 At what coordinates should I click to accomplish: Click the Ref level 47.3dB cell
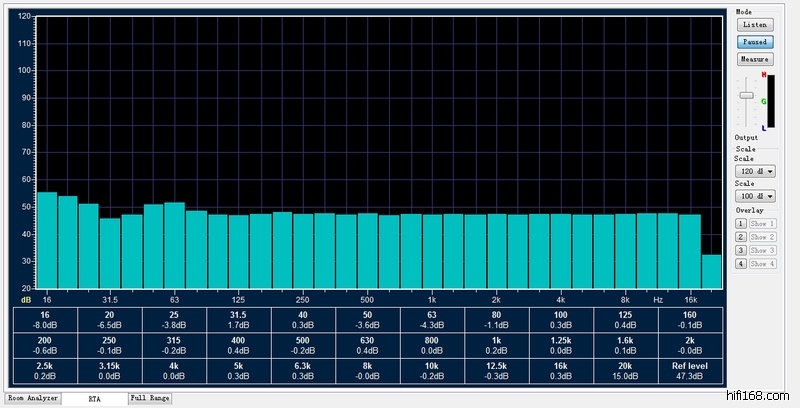point(689,371)
